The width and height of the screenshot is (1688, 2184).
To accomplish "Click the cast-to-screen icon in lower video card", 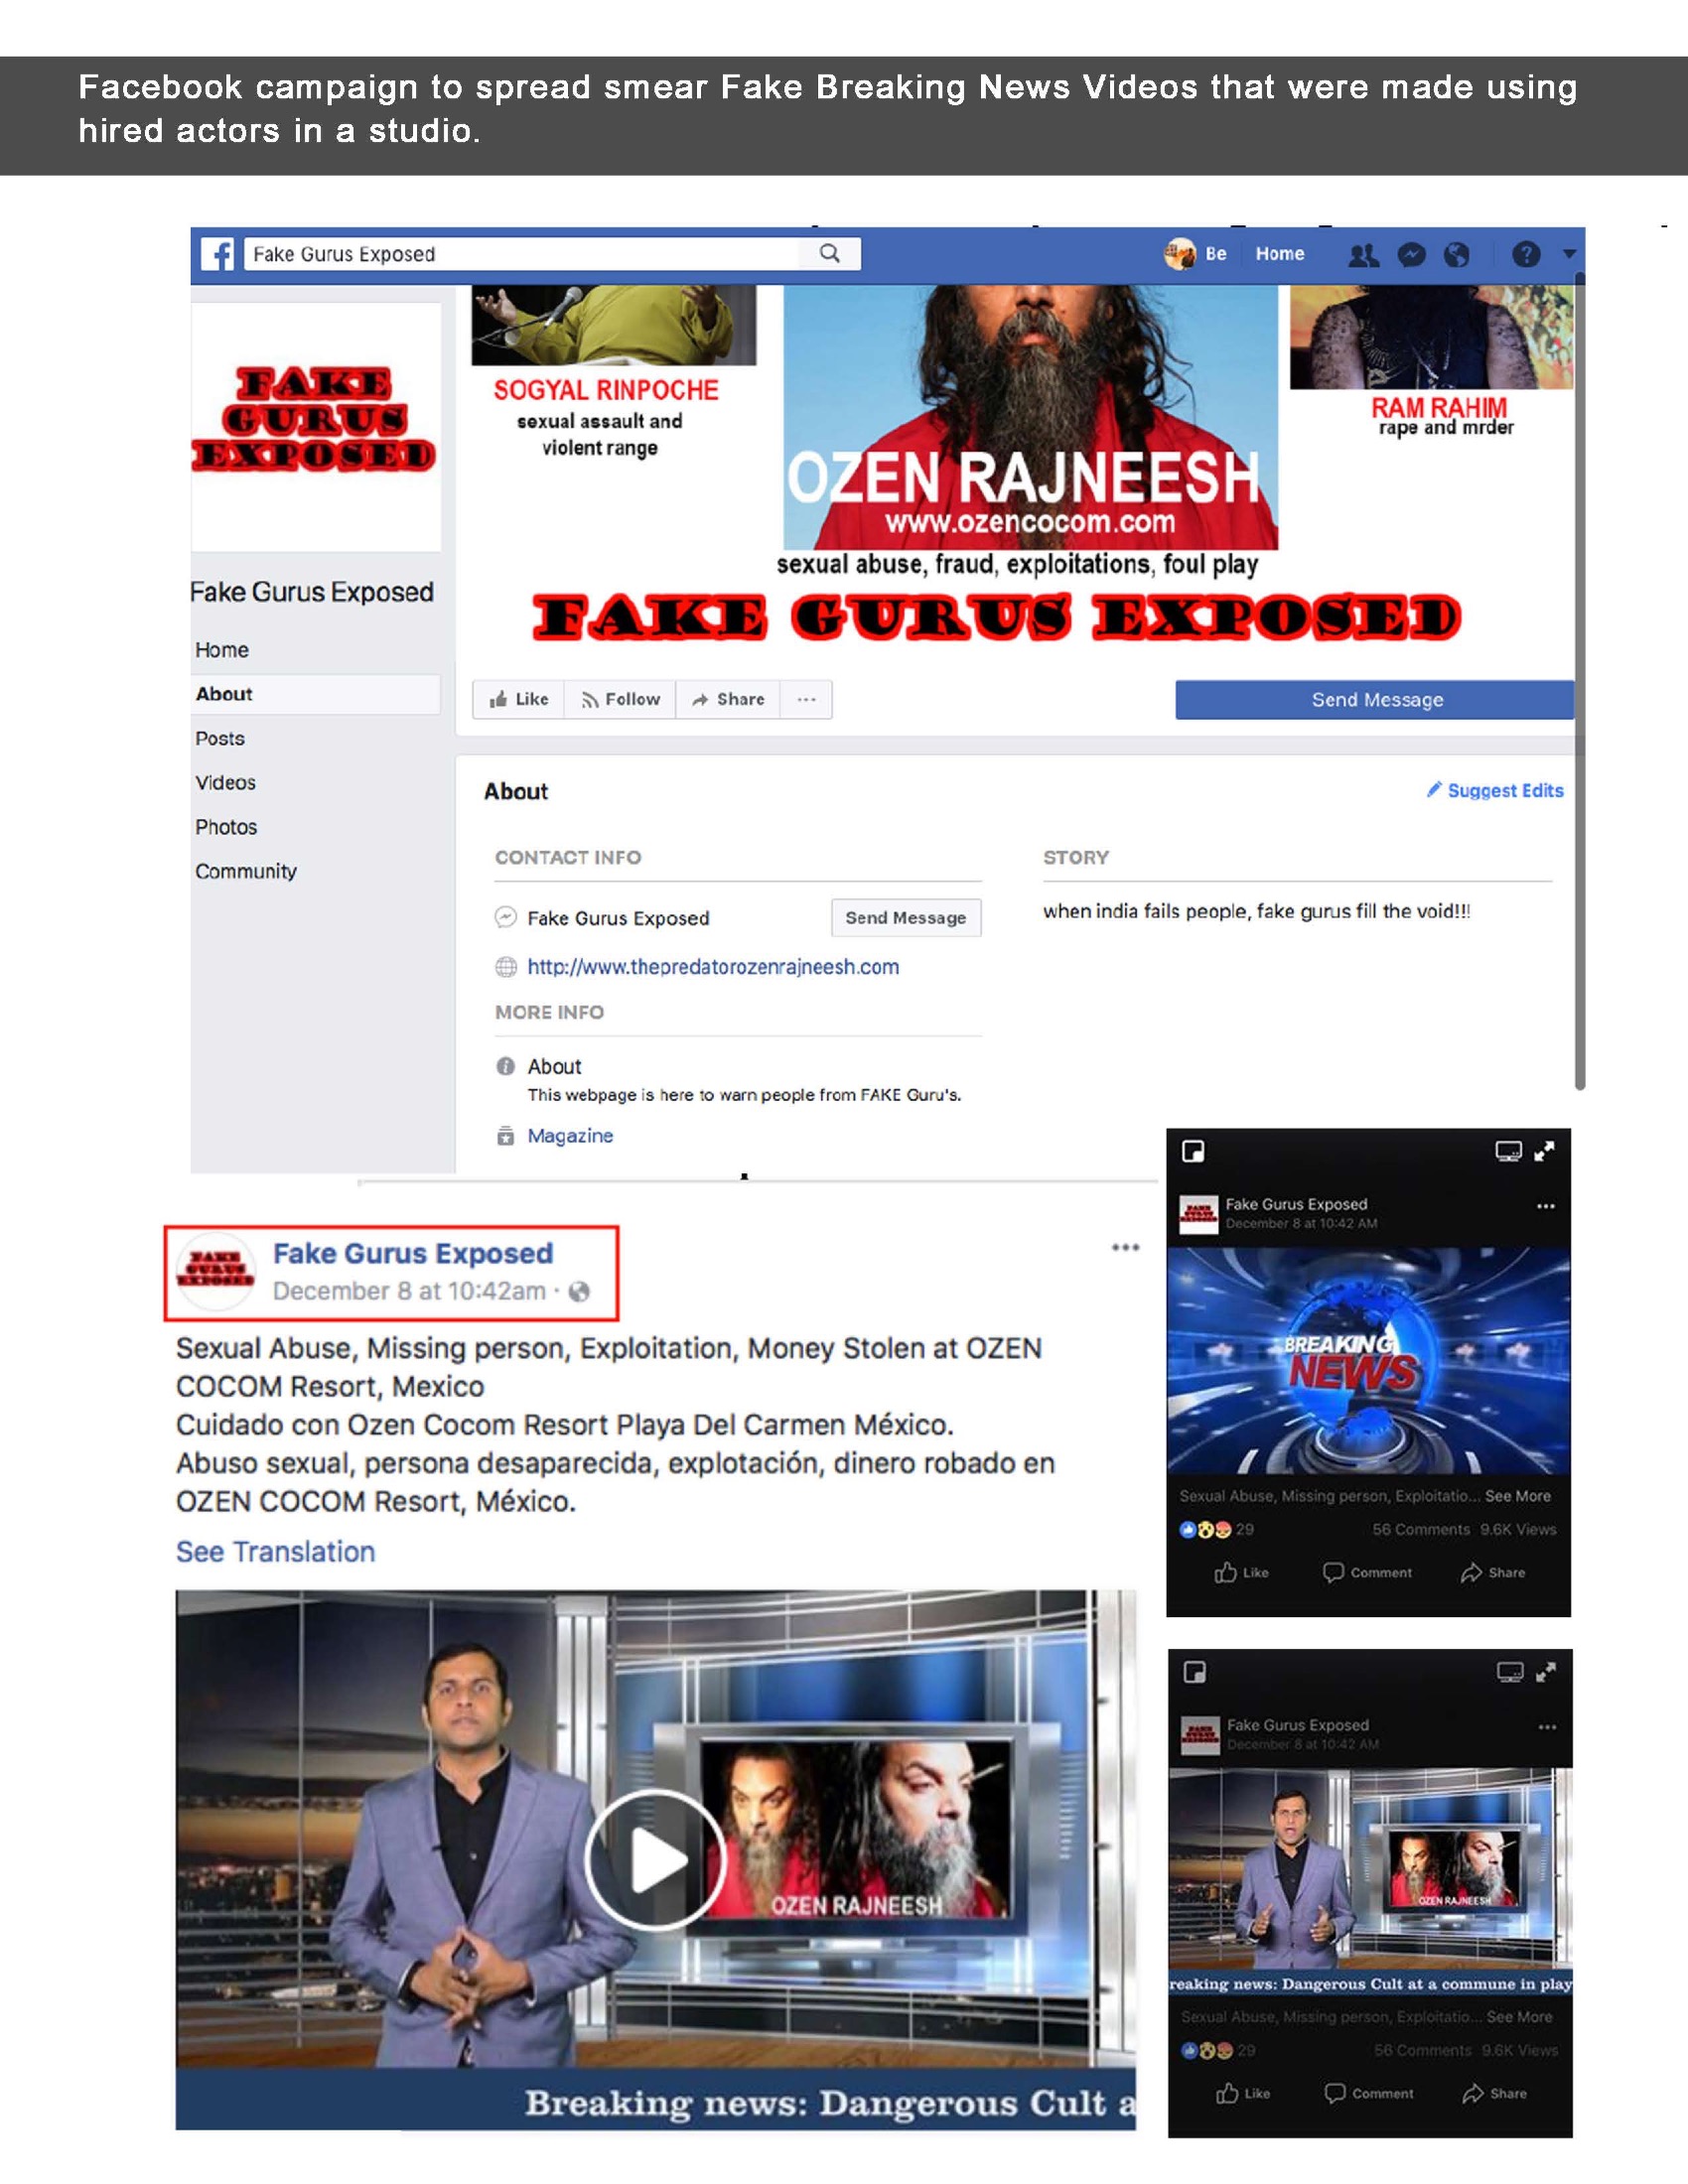I will [x=1510, y=1673].
